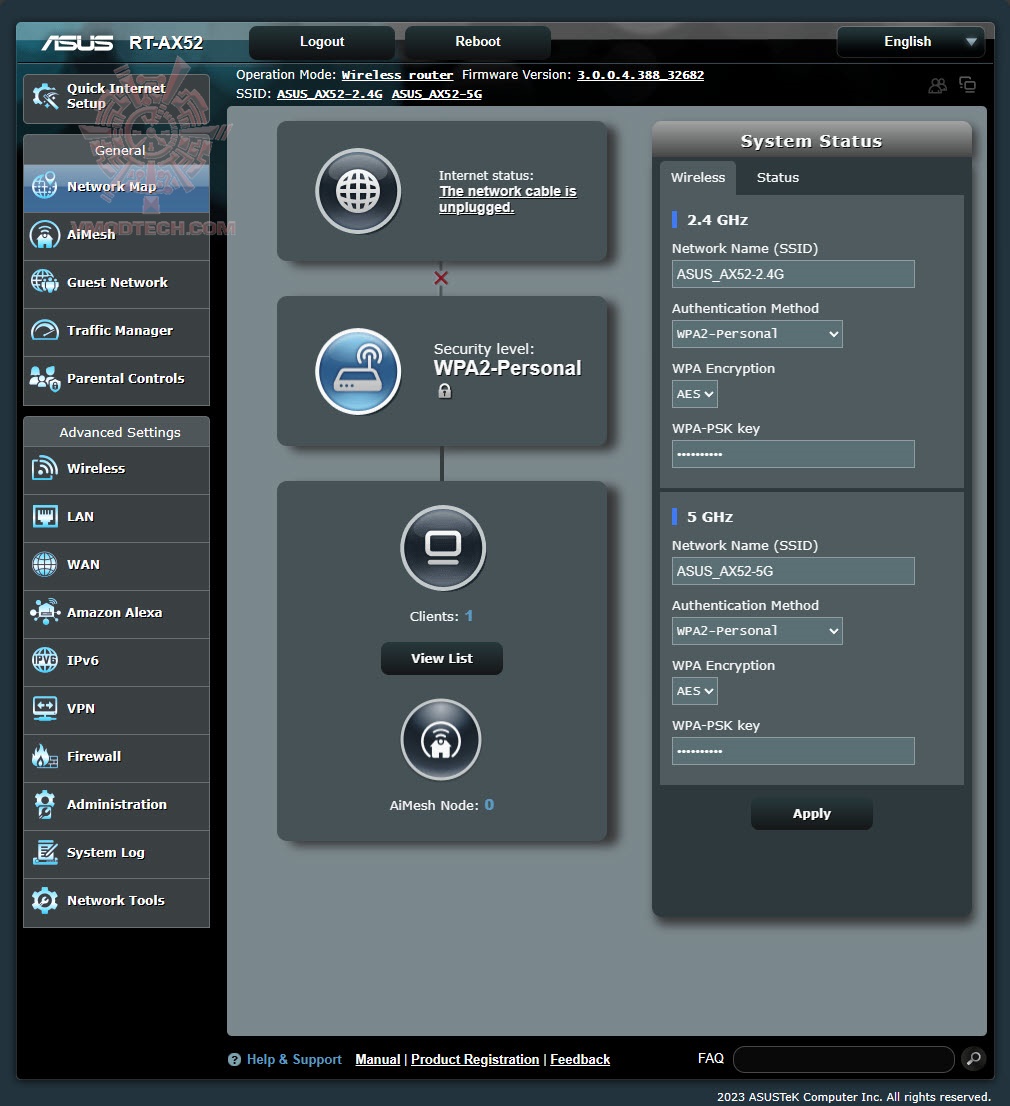This screenshot has height=1106, width=1010.
Task: Open the Feedback link in footer
Action: point(580,1059)
